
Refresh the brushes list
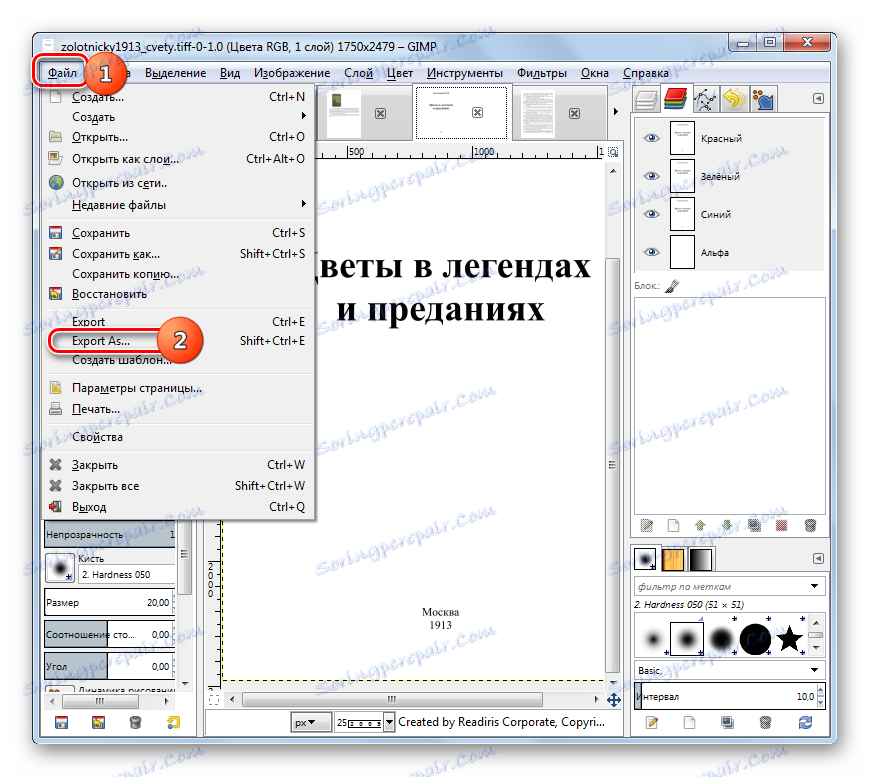click(x=805, y=722)
